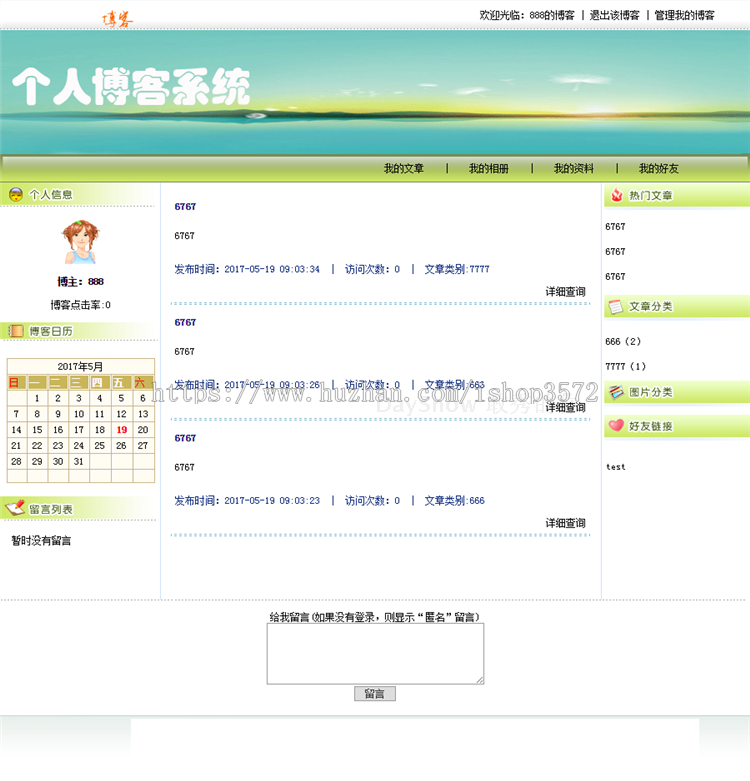
Task: Click 详细查询 for the 09:03:23 article
Action: pyautogui.click(x=565, y=523)
